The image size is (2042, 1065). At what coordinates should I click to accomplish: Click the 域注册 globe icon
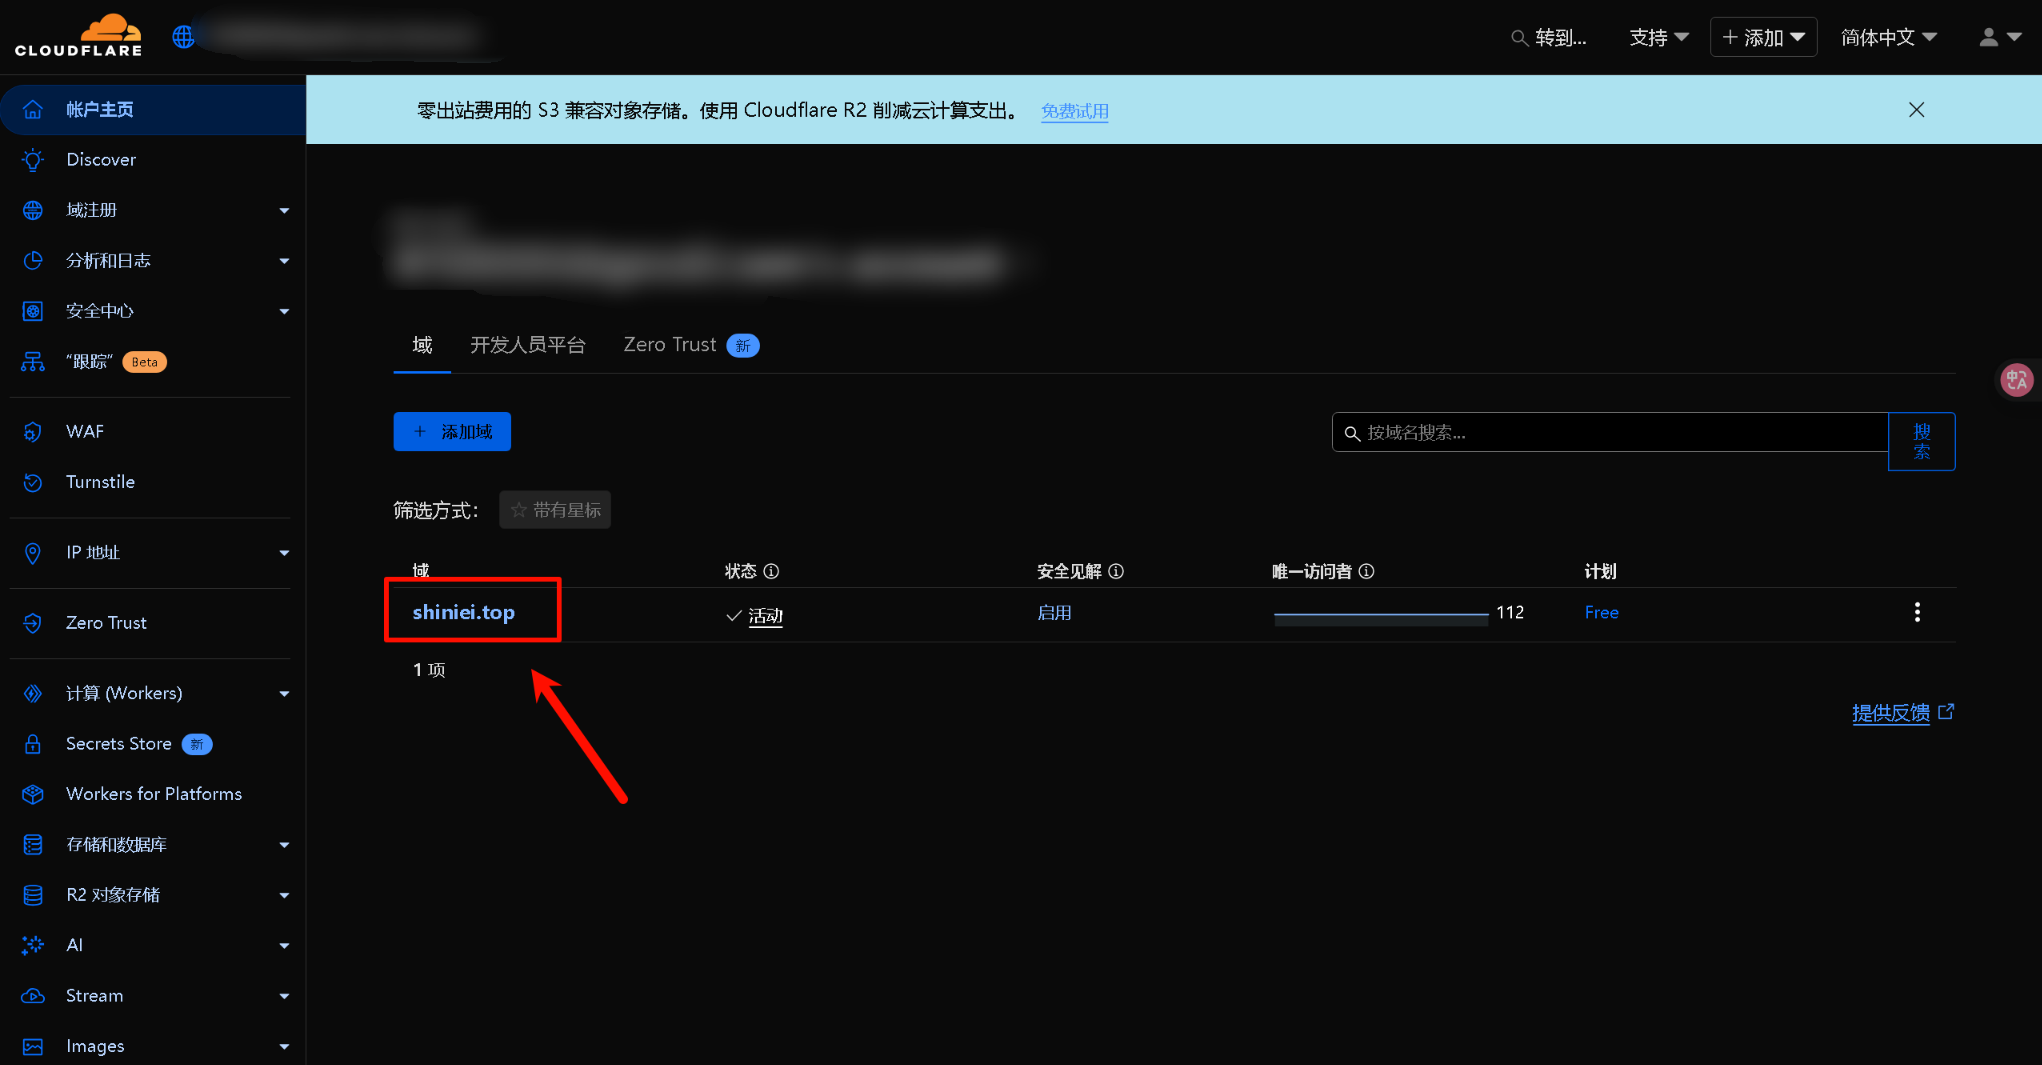[33, 210]
